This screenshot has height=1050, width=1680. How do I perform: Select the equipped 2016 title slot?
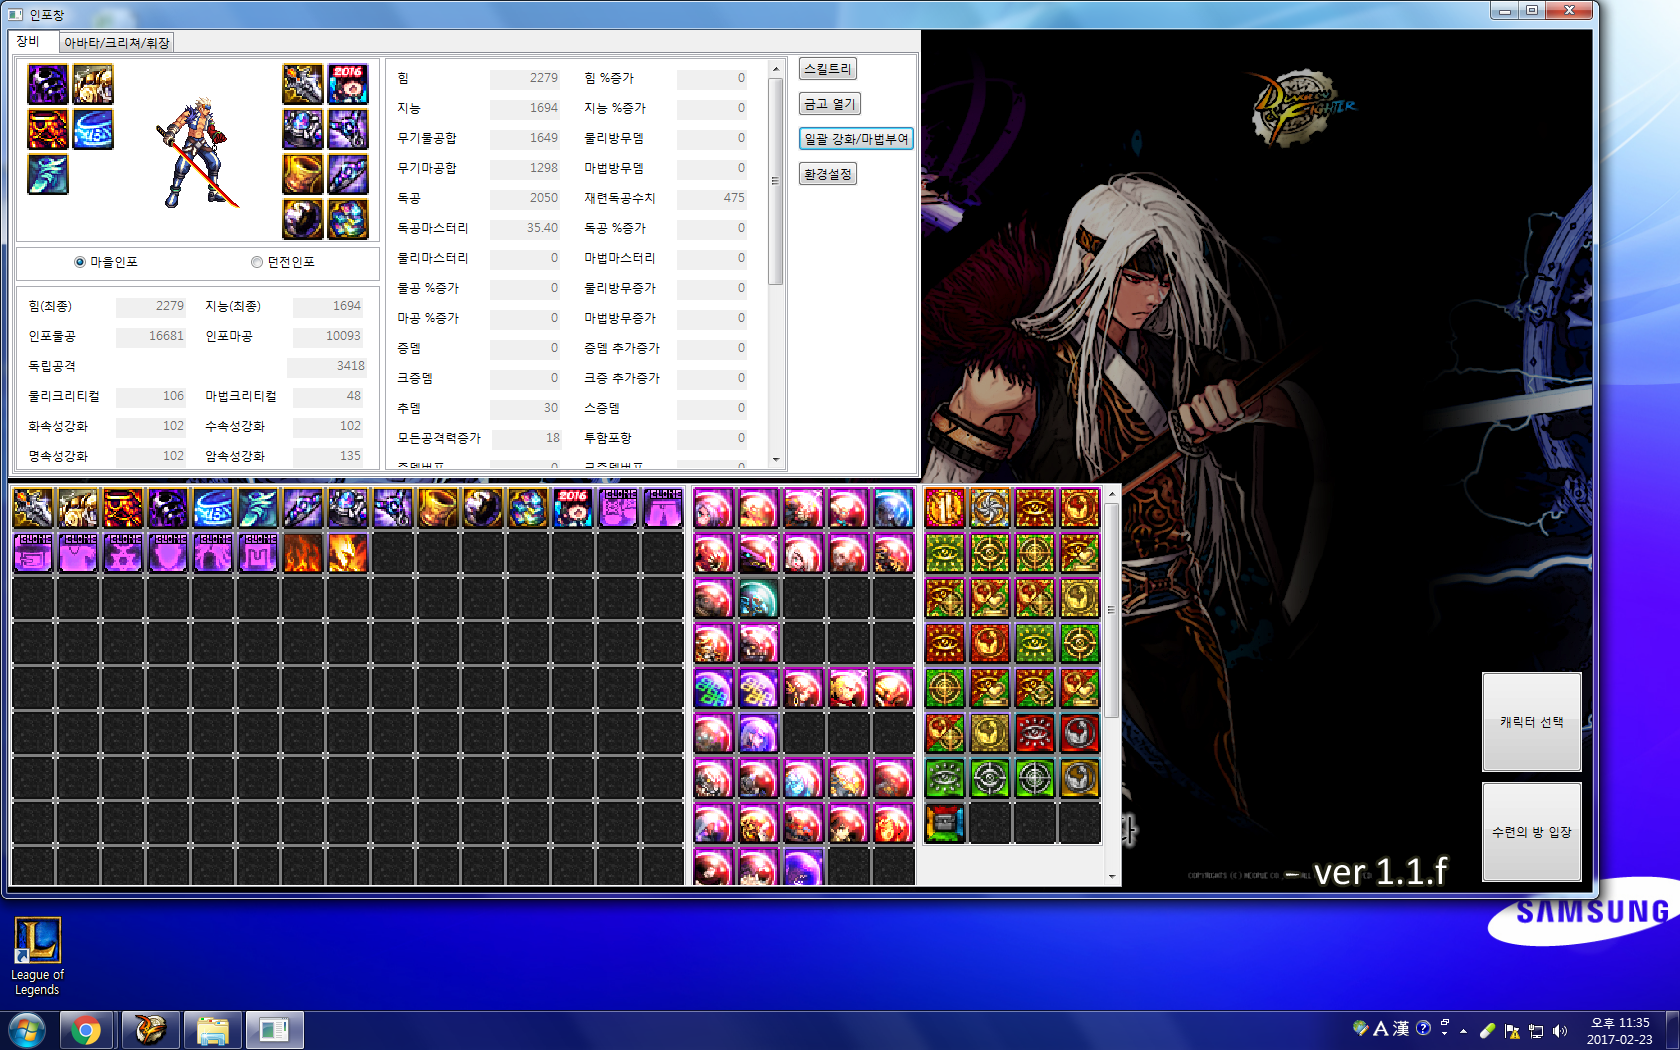point(348,85)
